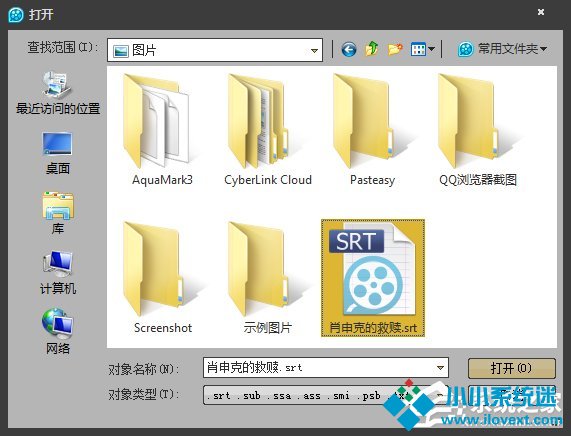Open the 常用文件夹 dropdown
The width and height of the screenshot is (571, 436).
(x=502, y=49)
